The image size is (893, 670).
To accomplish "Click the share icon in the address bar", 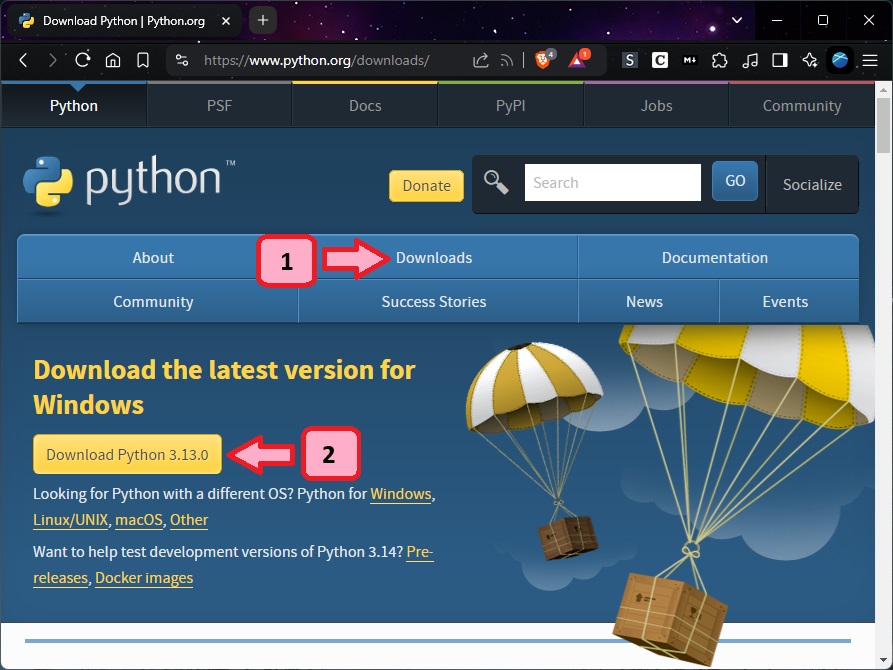I will [481, 60].
